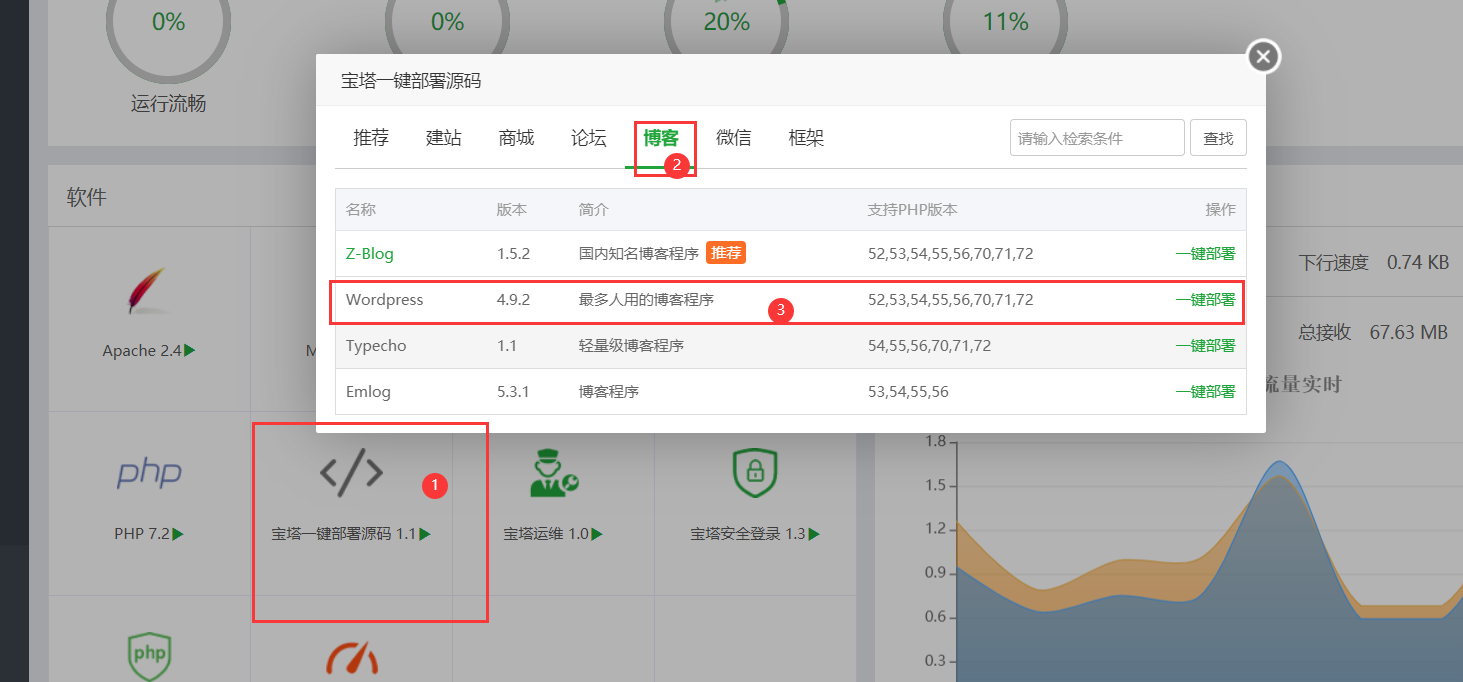Click the 运行流畅 status label

pos(168,104)
